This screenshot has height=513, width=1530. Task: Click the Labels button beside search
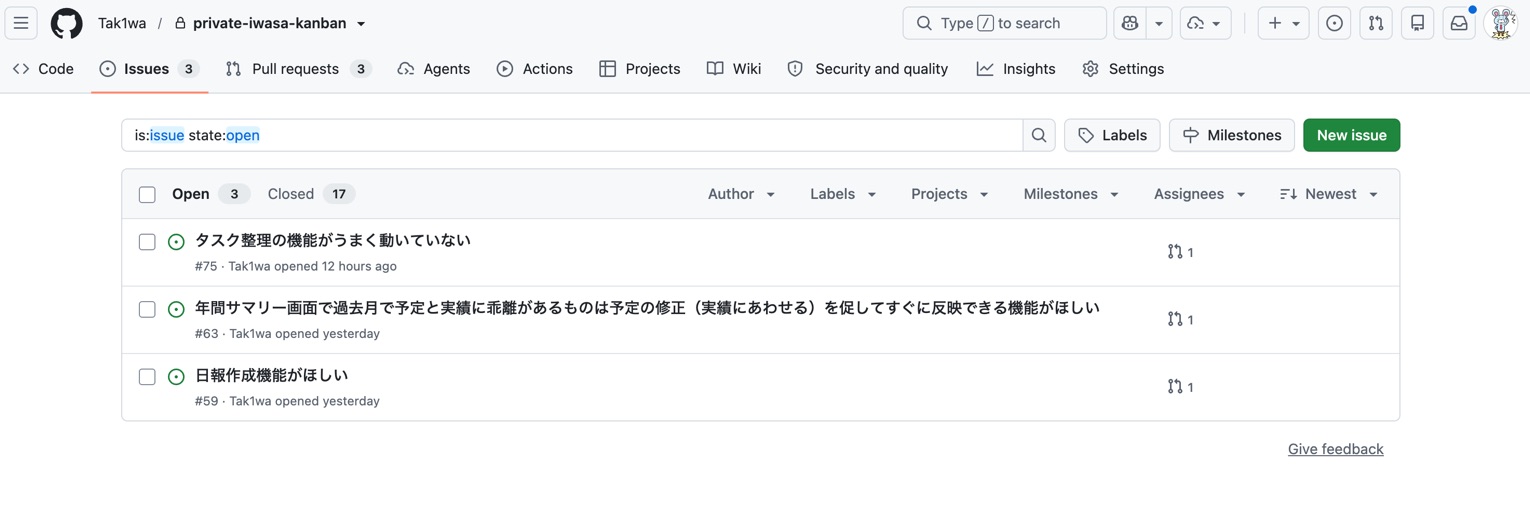coord(1112,135)
